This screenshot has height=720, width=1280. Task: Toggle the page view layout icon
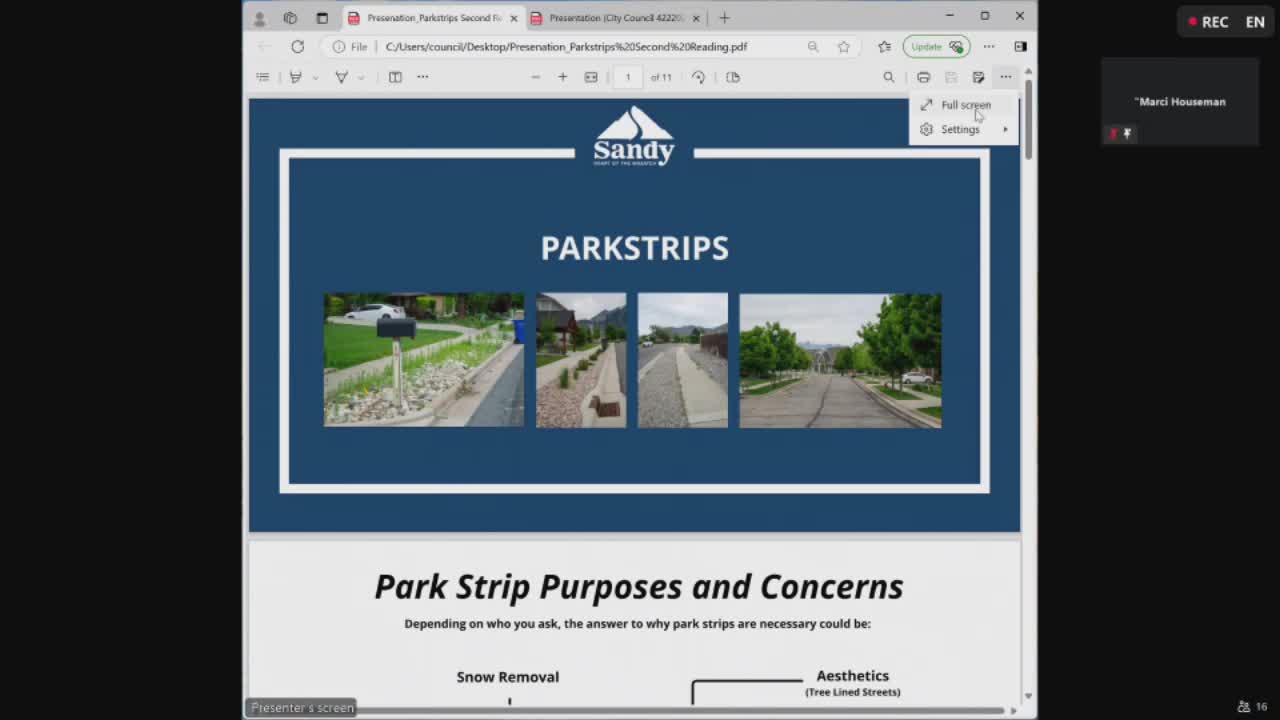pos(733,77)
